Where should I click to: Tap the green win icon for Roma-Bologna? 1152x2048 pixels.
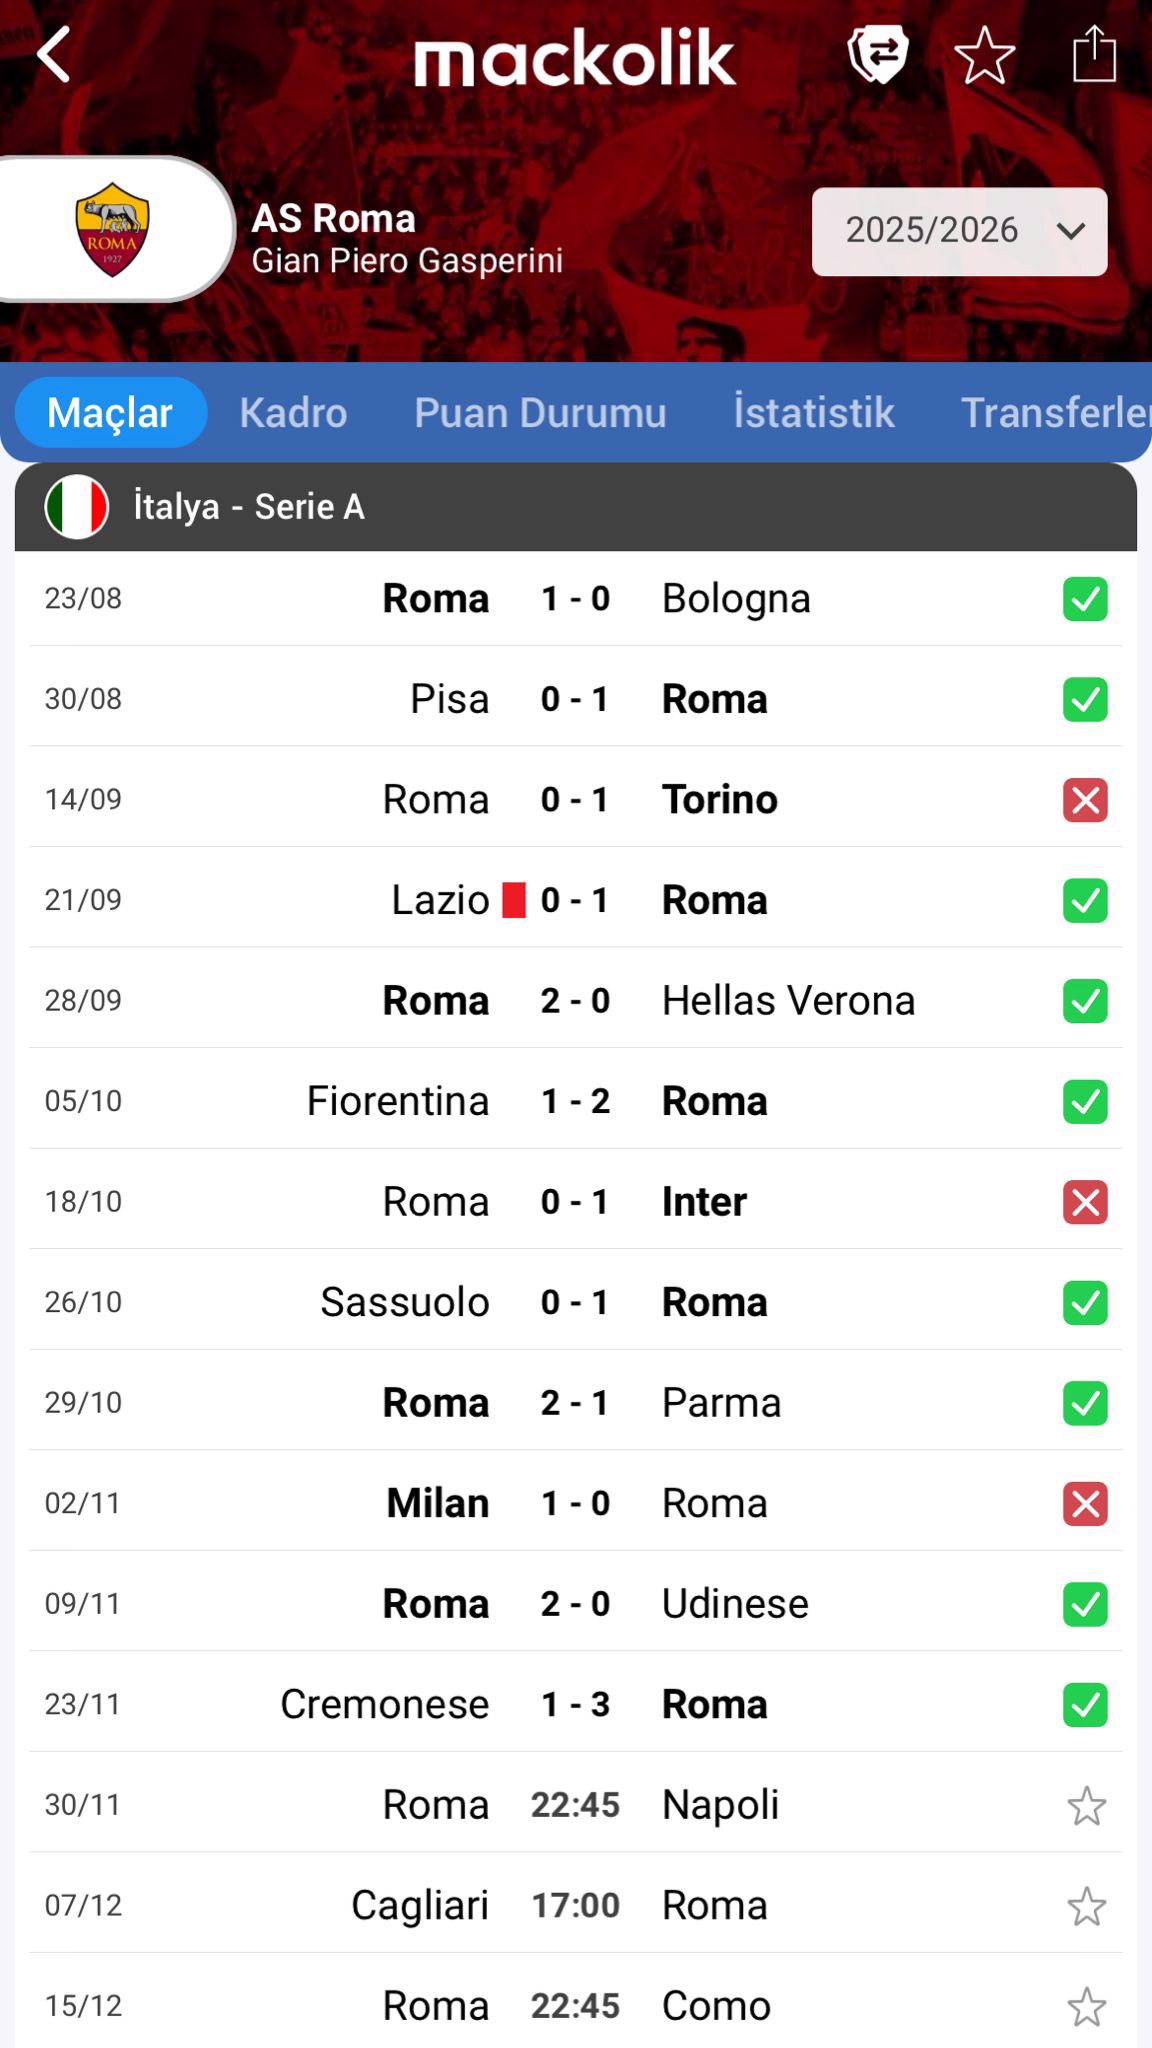pos(1085,599)
